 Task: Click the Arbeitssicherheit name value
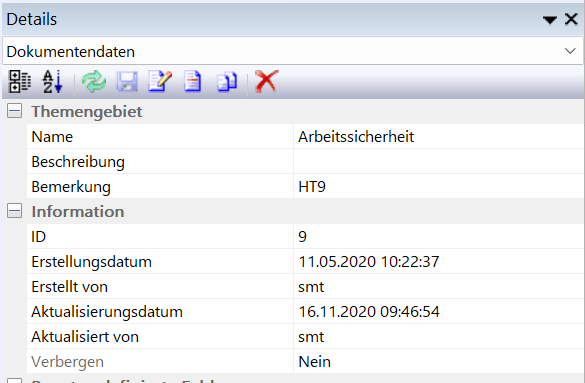coord(356,137)
